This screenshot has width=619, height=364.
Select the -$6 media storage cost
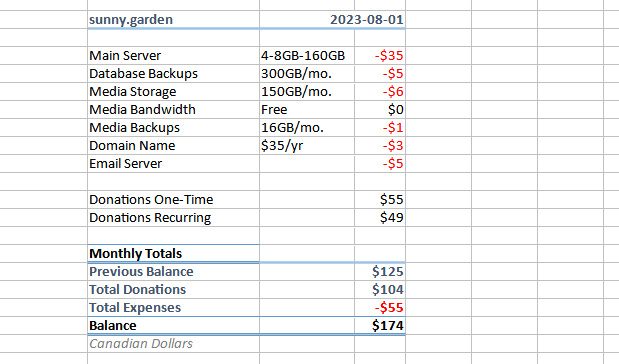point(380,92)
